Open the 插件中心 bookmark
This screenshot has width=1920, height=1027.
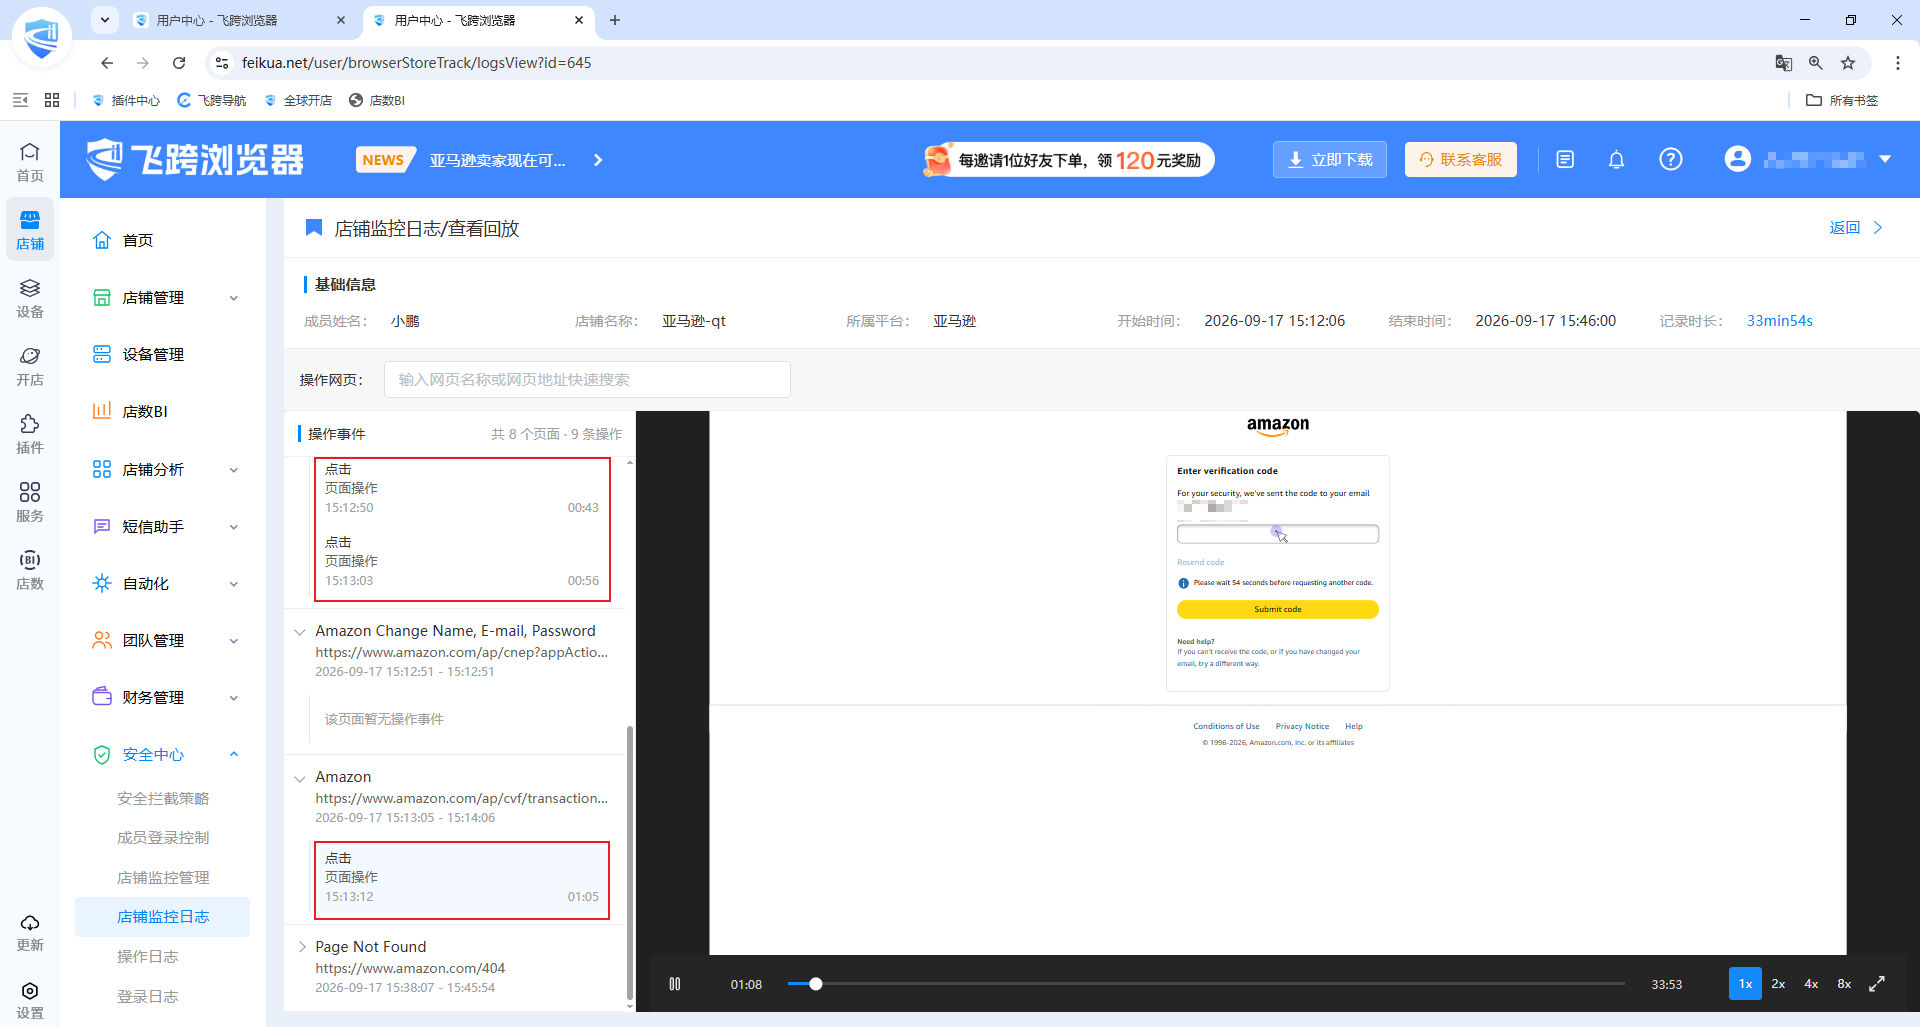coord(126,100)
